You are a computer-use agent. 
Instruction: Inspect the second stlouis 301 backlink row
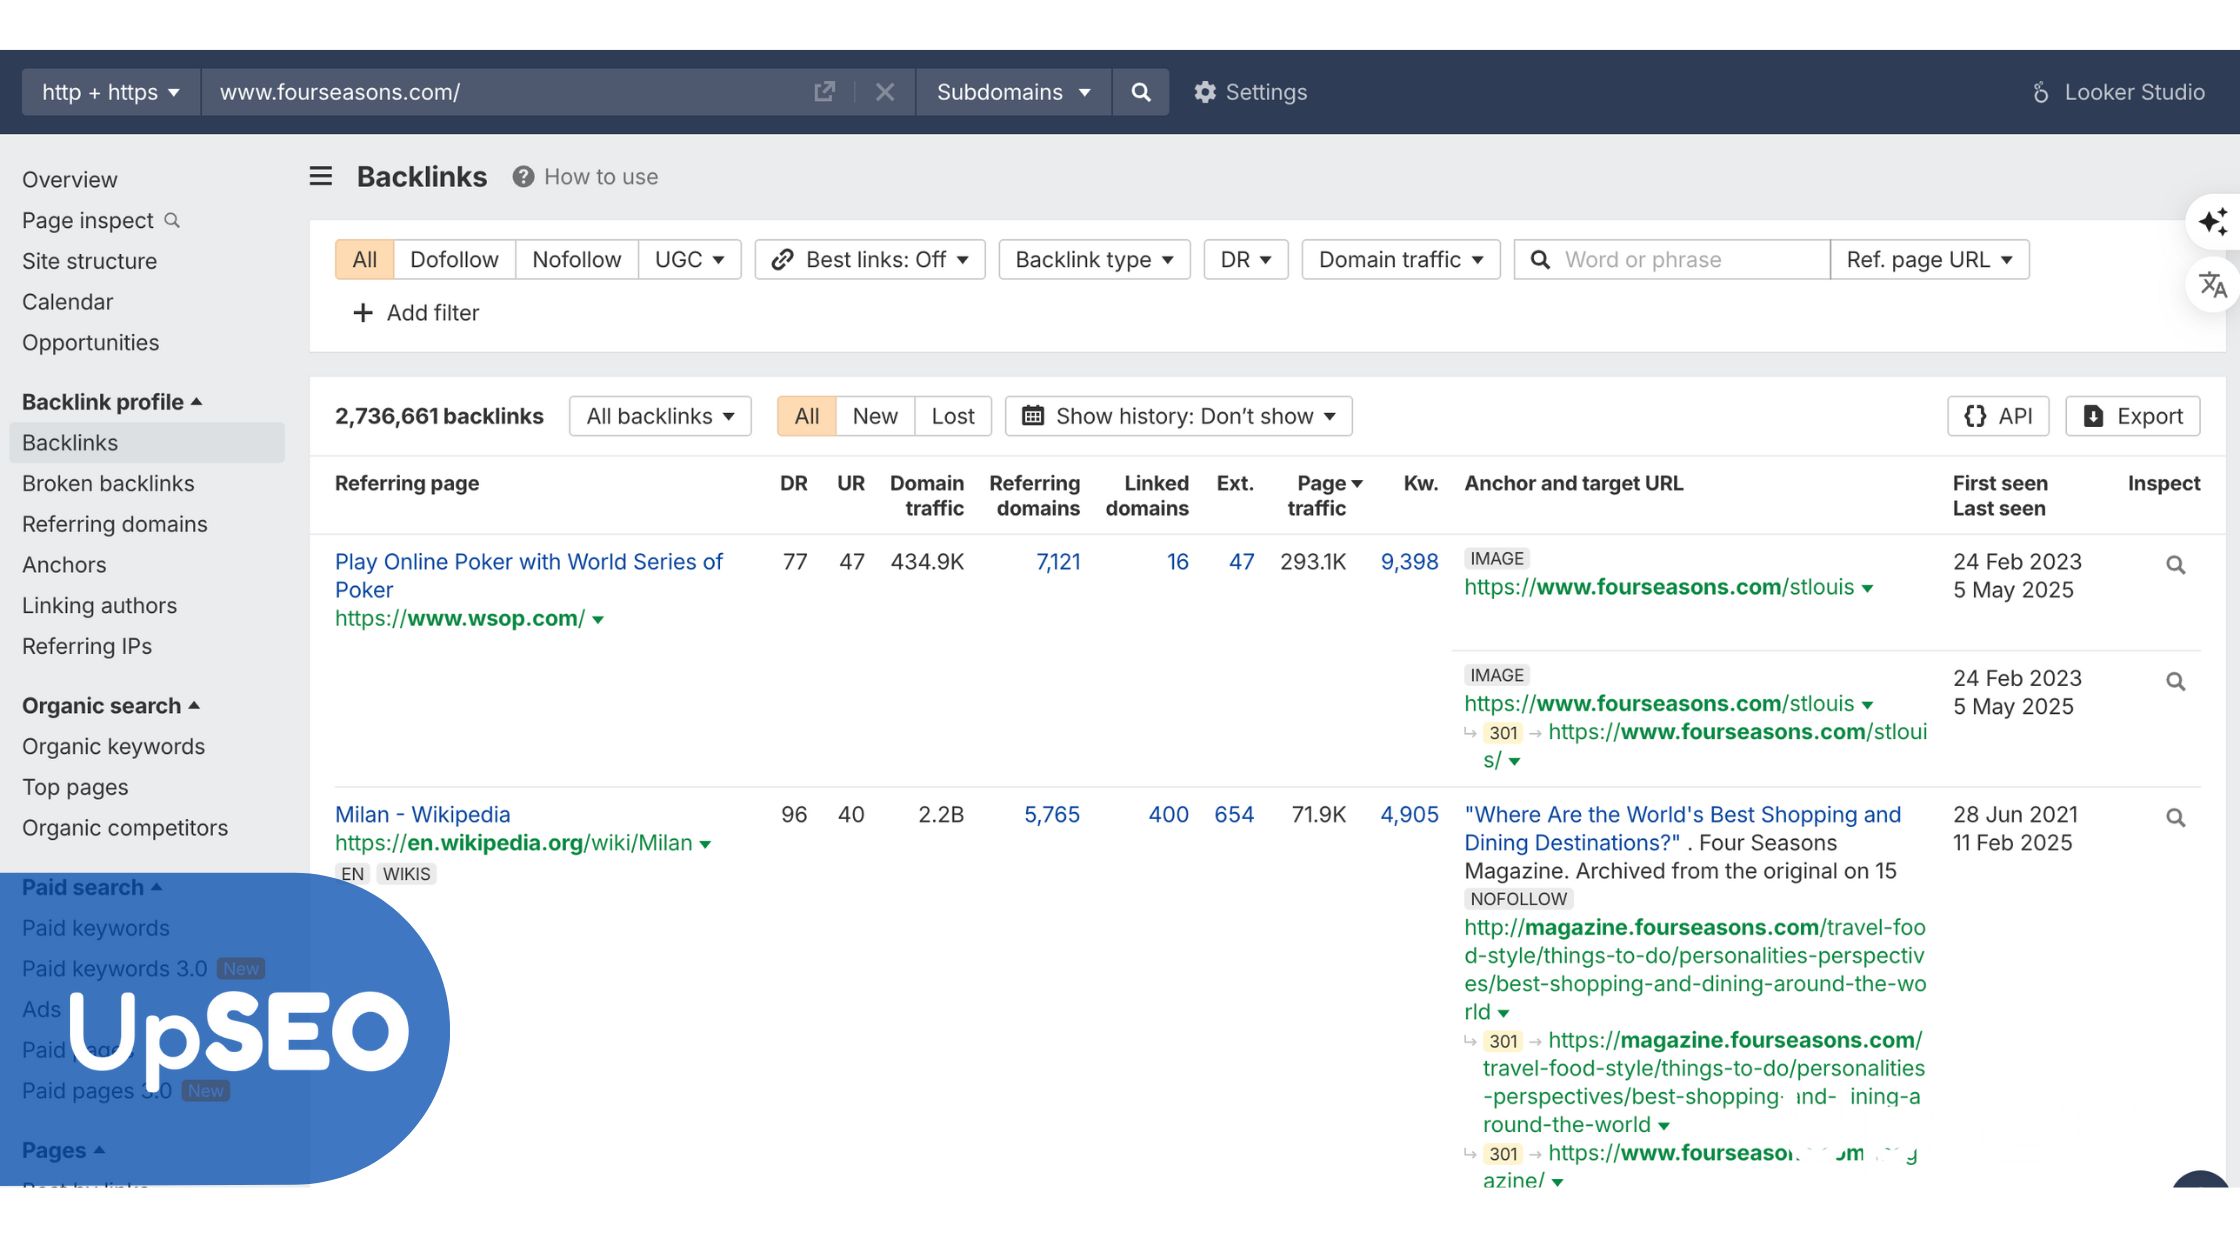2175,682
